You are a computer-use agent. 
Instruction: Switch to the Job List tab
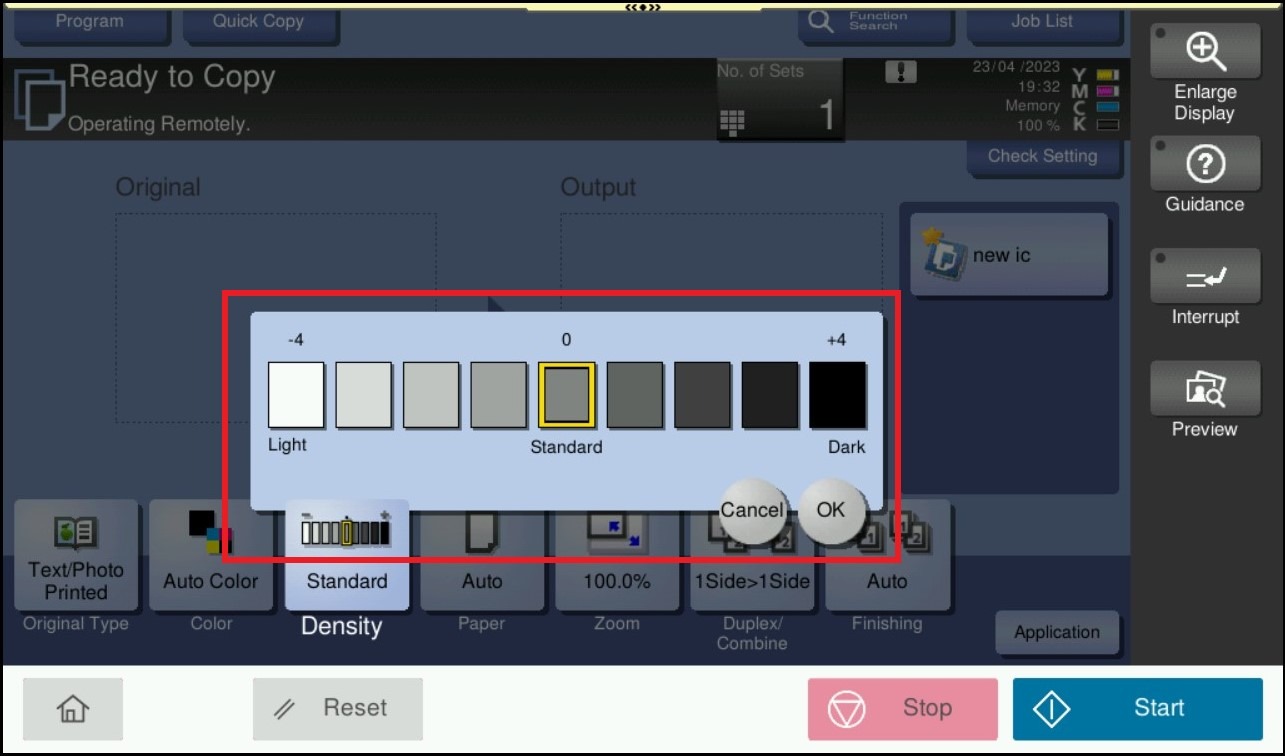tap(1042, 21)
